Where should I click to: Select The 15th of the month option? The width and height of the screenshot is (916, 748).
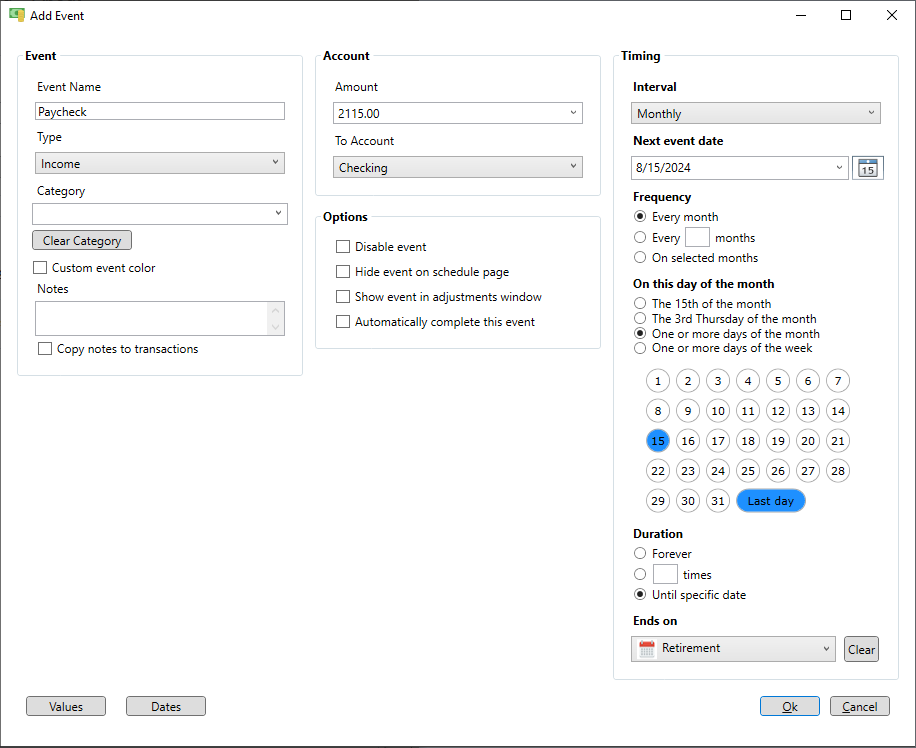tap(640, 303)
